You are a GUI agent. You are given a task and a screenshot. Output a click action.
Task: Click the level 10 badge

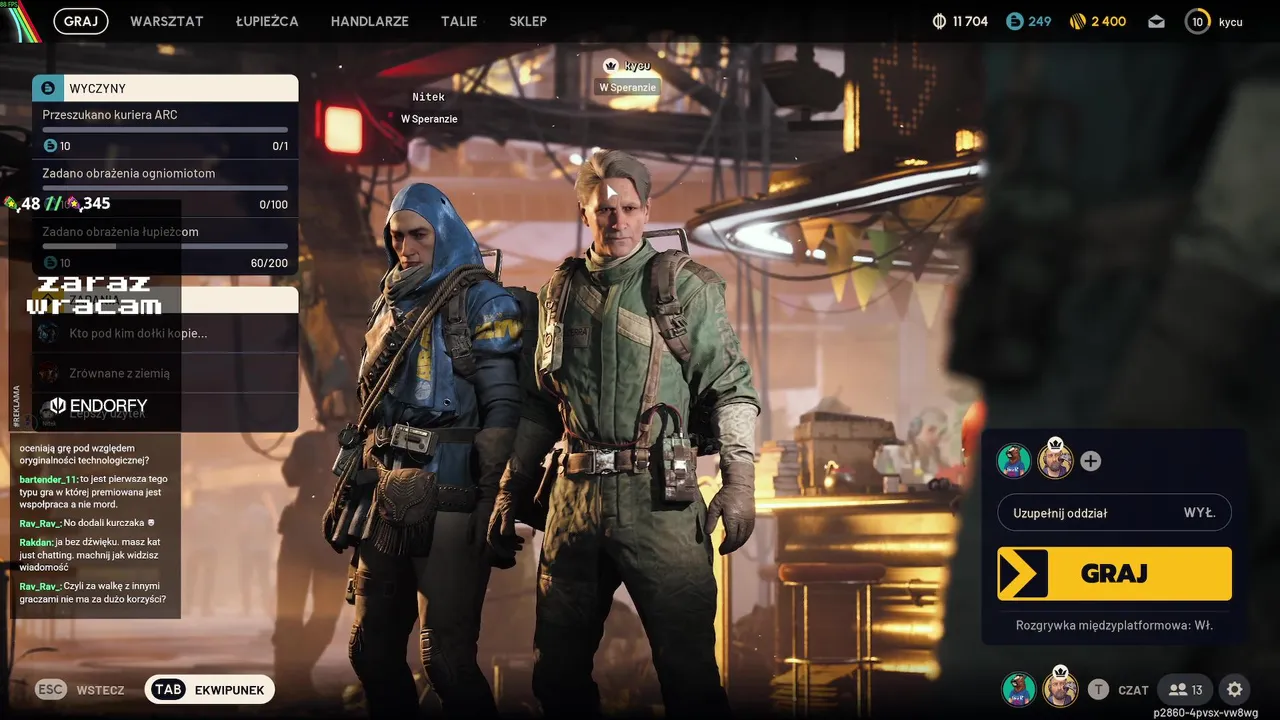(1197, 21)
